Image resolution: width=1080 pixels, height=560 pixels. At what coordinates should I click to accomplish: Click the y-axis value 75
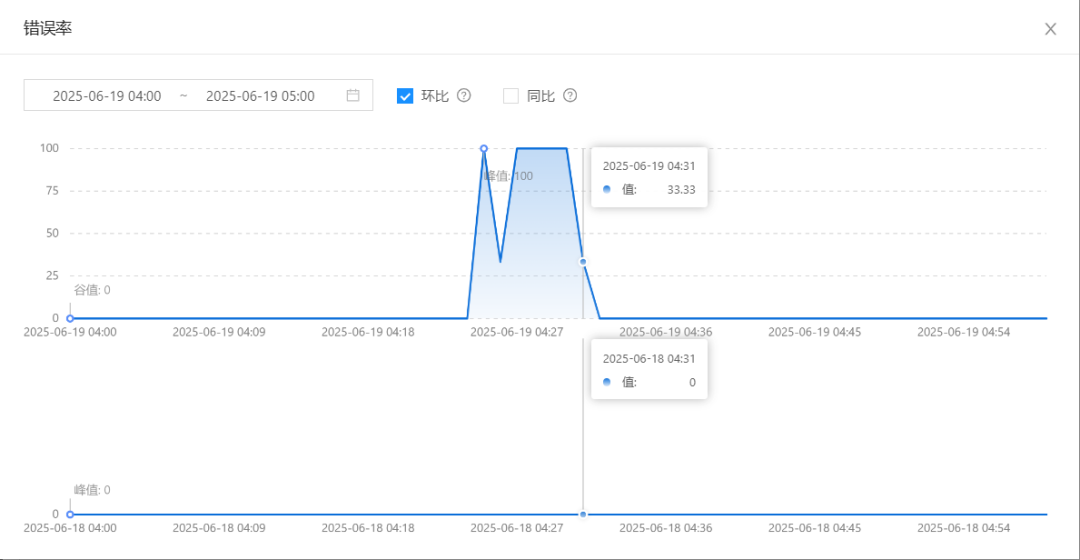click(52, 191)
